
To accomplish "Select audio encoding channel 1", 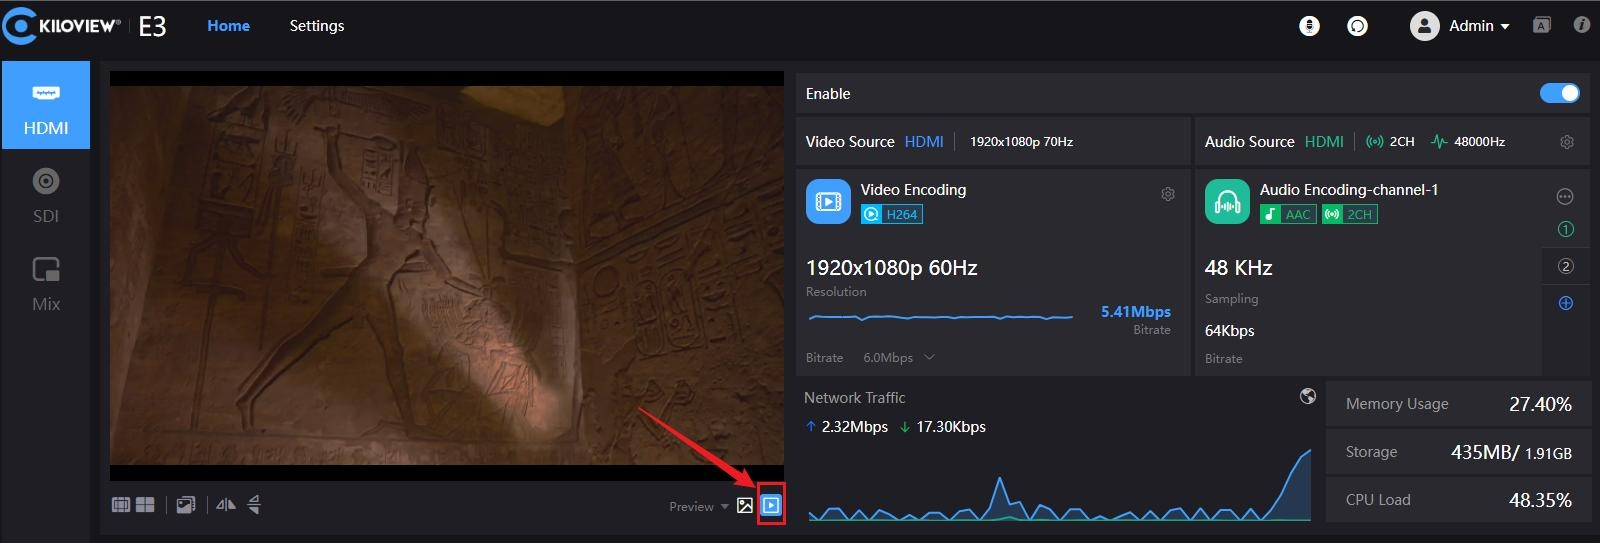I will coord(1566,229).
